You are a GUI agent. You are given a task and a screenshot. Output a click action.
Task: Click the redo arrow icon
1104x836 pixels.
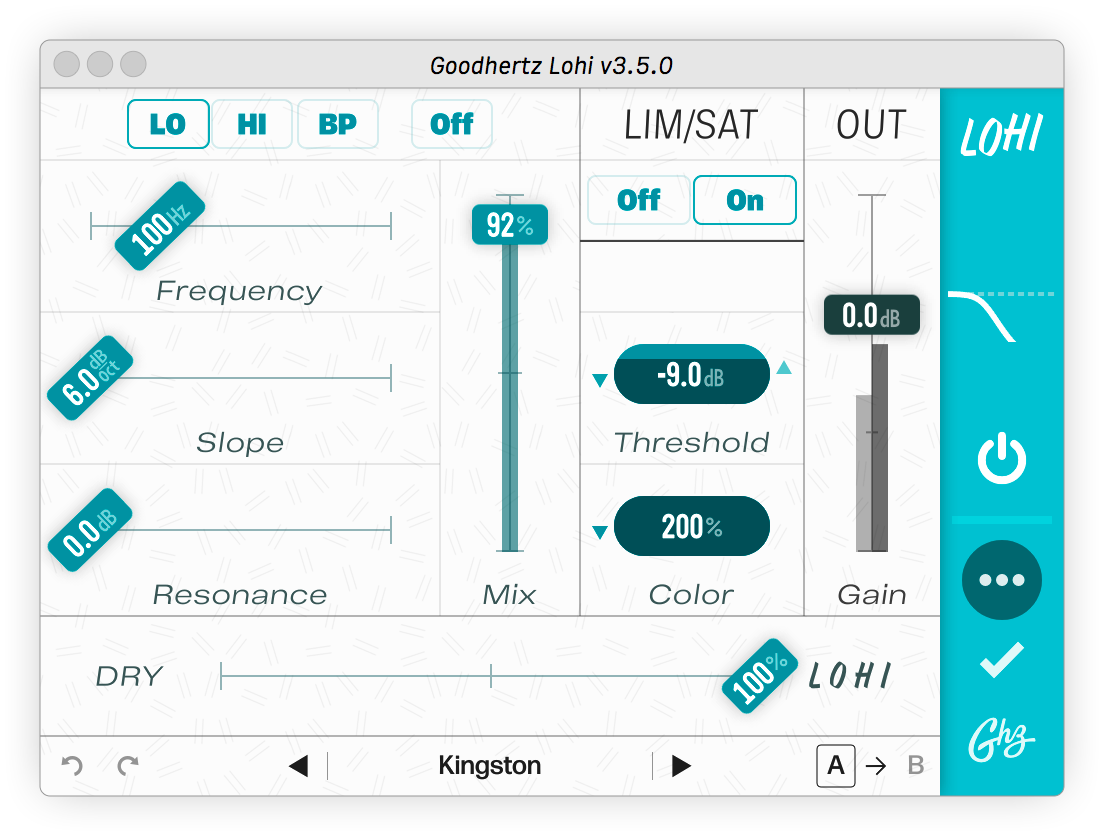pos(128,765)
